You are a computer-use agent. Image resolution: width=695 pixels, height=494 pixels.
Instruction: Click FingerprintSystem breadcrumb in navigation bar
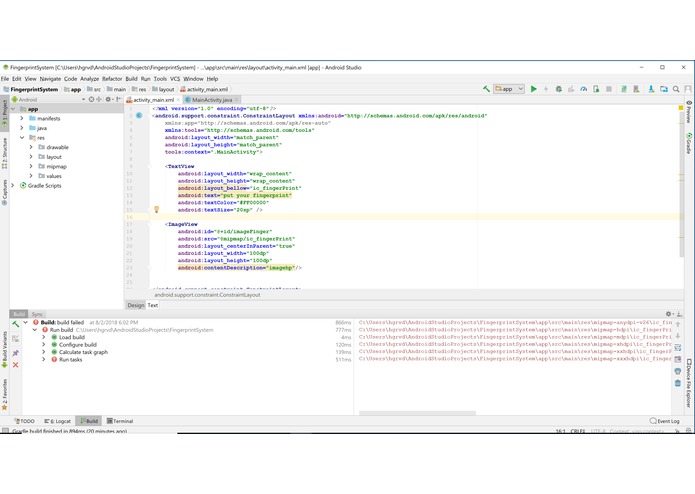[x=31, y=89]
